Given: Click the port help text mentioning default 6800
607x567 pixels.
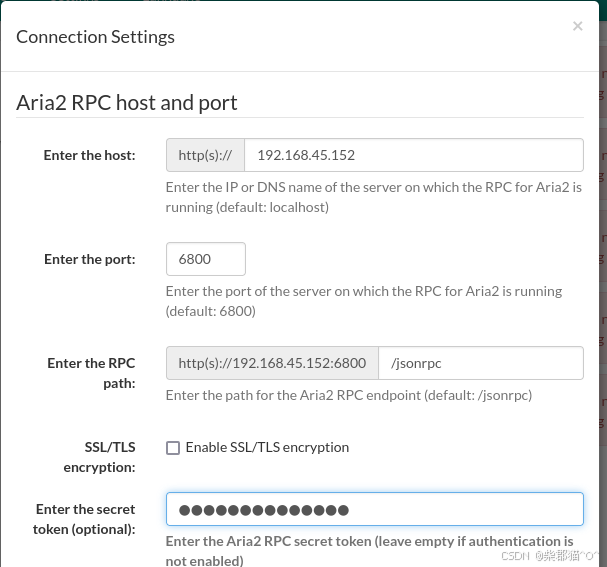Looking at the screenshot, I should (x=364, y=301).
